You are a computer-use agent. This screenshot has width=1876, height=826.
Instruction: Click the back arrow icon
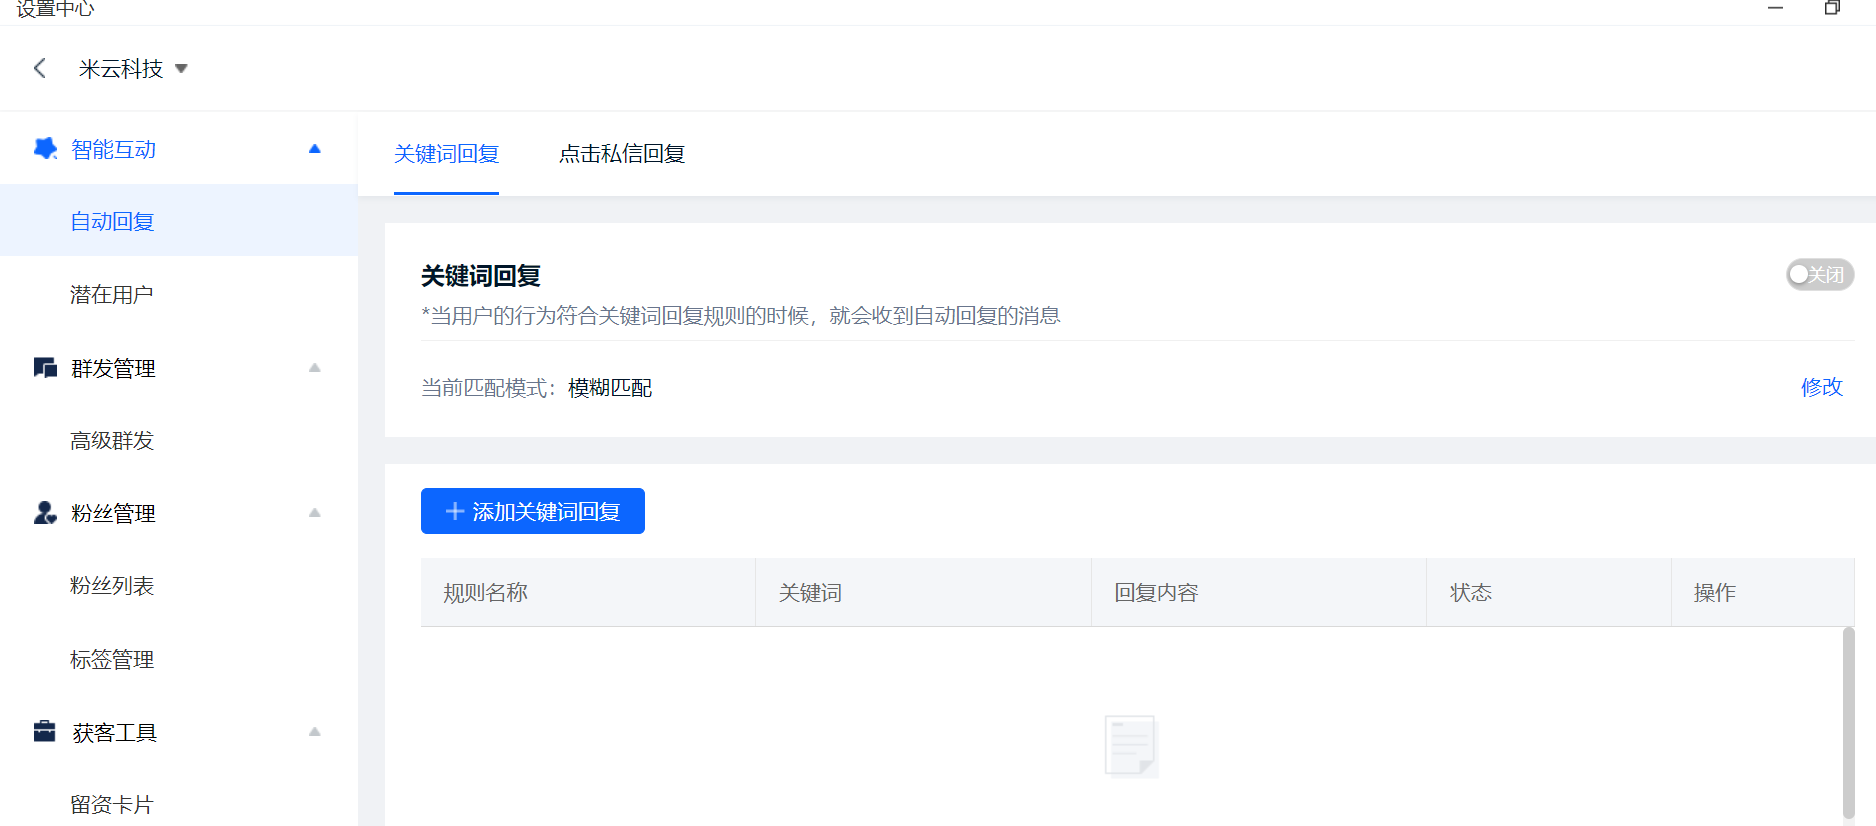coord(40,68)
